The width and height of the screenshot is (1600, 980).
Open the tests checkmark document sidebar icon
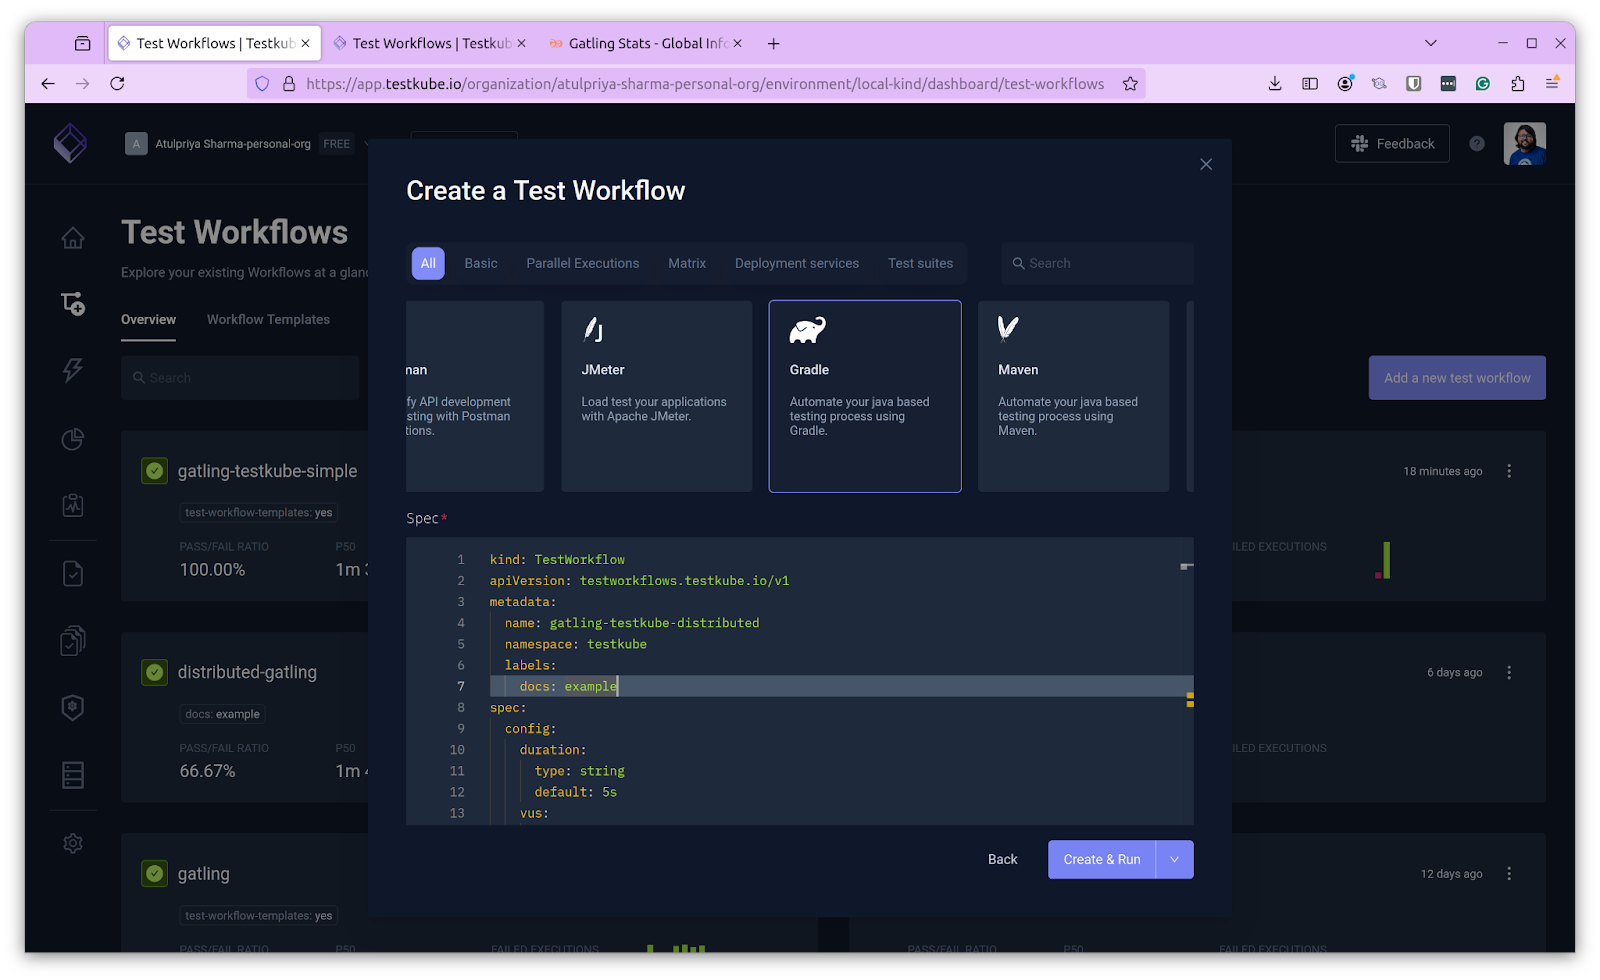click(73, 573)
